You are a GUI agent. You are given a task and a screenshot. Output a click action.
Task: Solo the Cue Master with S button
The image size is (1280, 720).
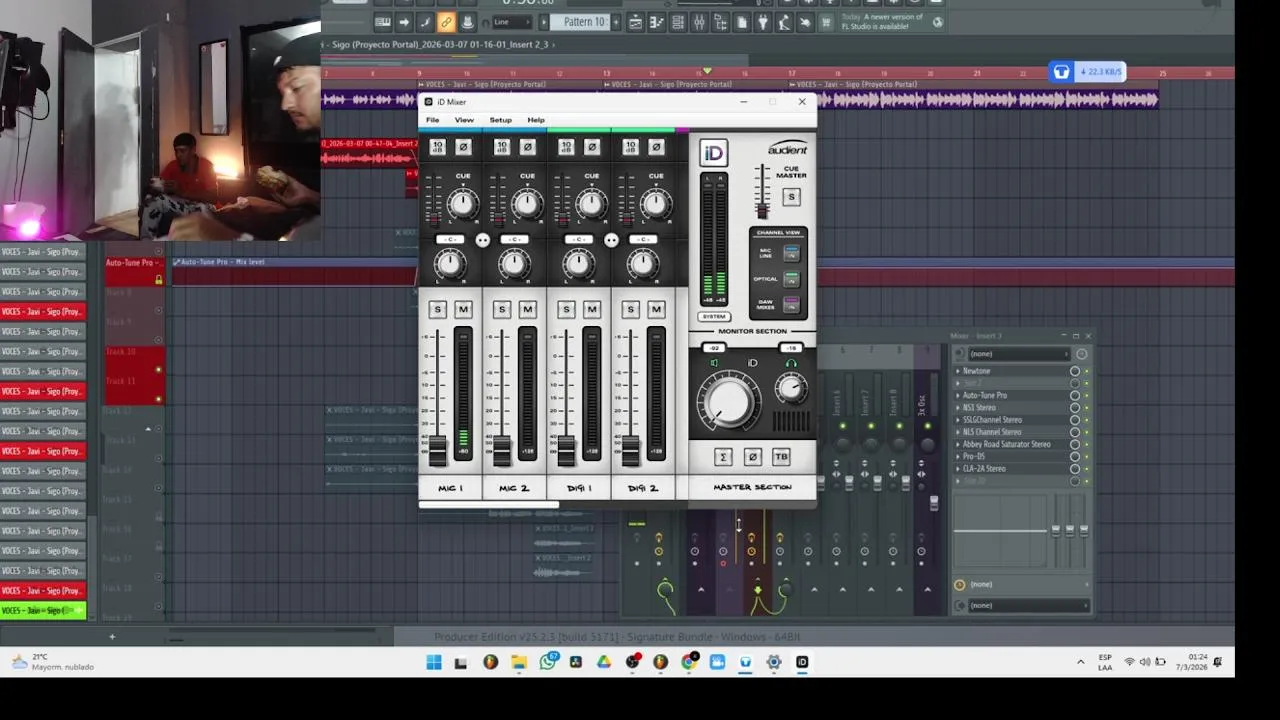pyautogui.click(x=791, y=197)
